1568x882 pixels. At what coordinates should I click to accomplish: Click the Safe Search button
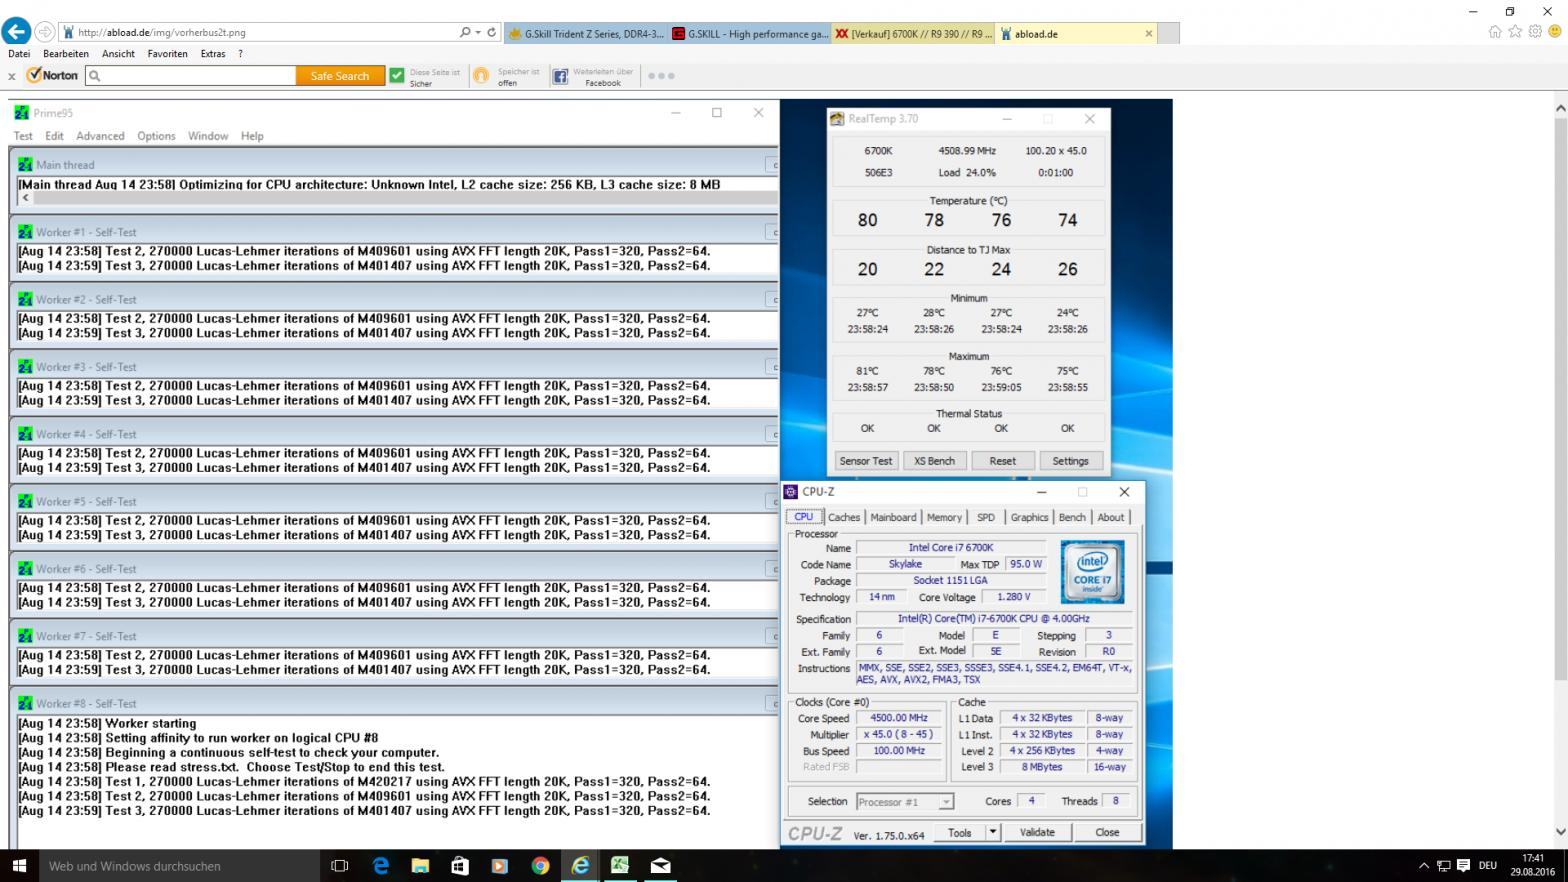point(340,75)
